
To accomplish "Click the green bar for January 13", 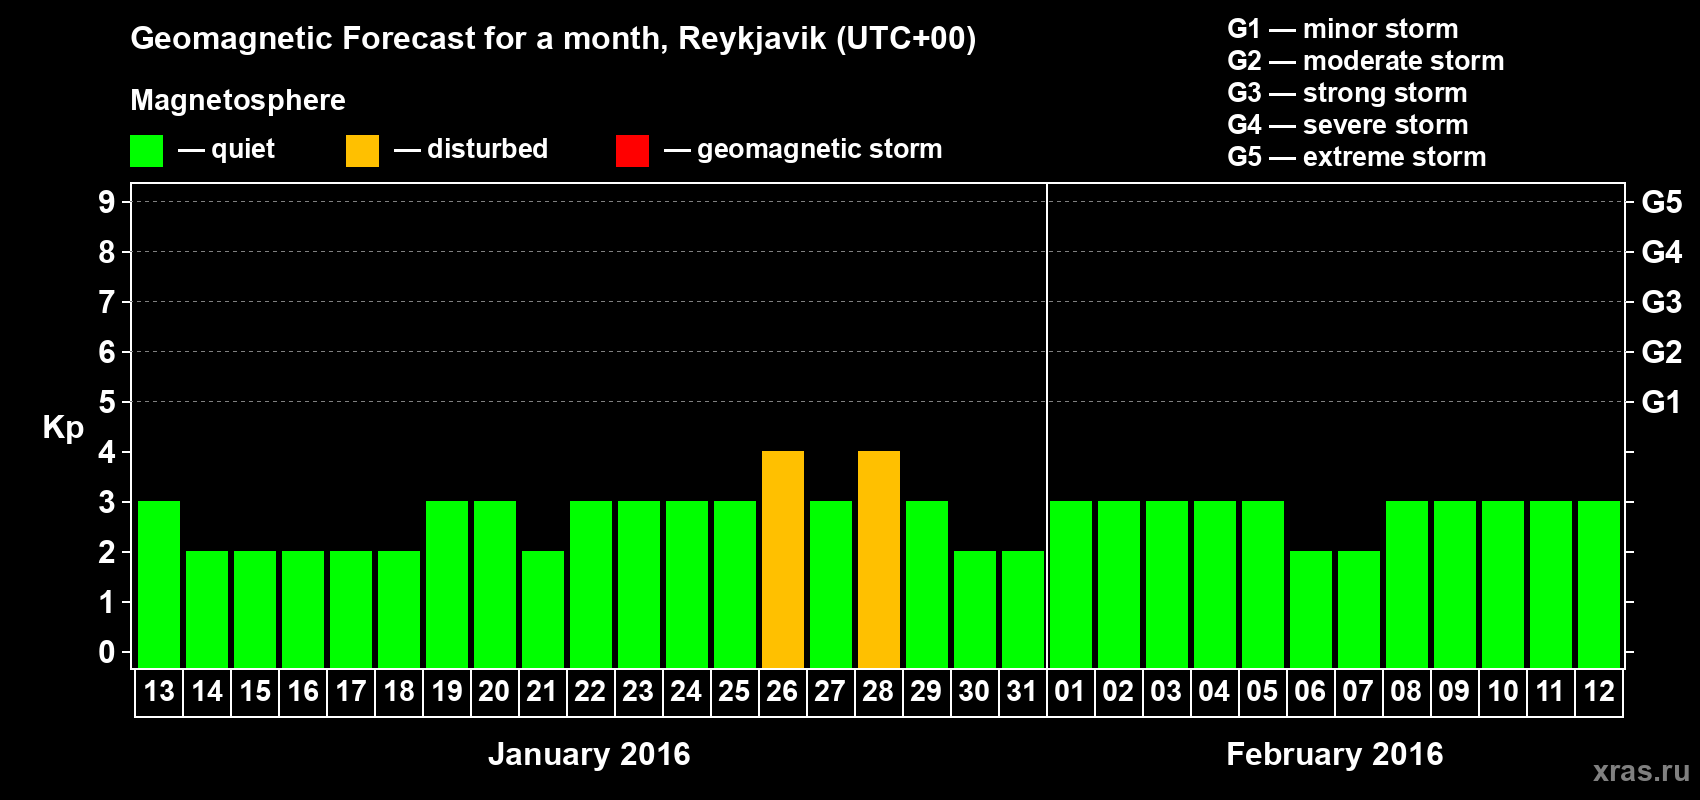I will coord(159,584).
